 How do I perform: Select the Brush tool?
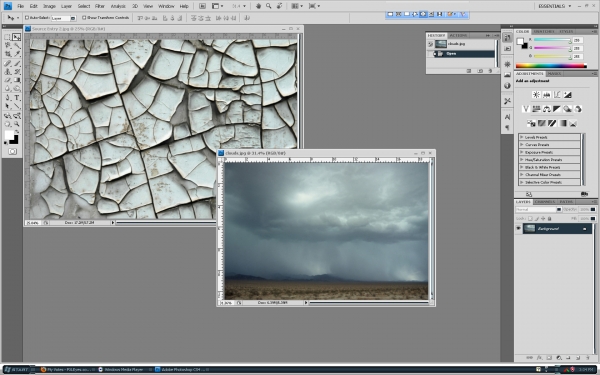coord(16,63)
